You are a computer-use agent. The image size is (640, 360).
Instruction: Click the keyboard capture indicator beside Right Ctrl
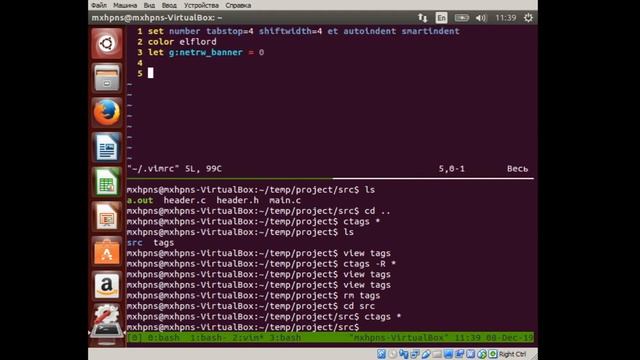pos(493,354)
